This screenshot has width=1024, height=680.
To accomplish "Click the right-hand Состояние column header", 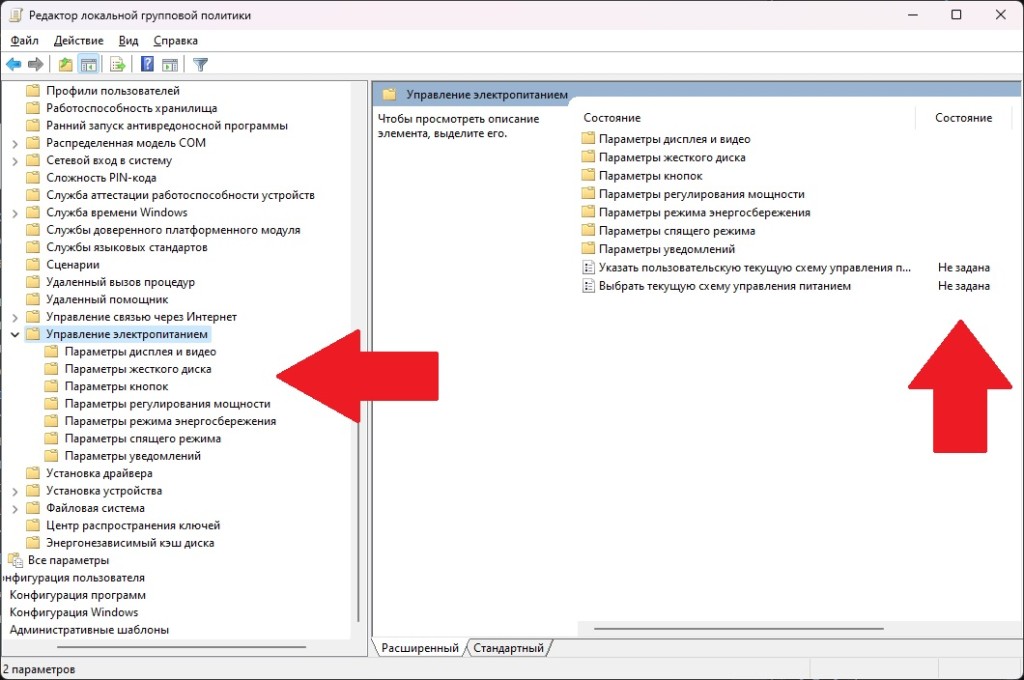I will (x=963, y=118).
